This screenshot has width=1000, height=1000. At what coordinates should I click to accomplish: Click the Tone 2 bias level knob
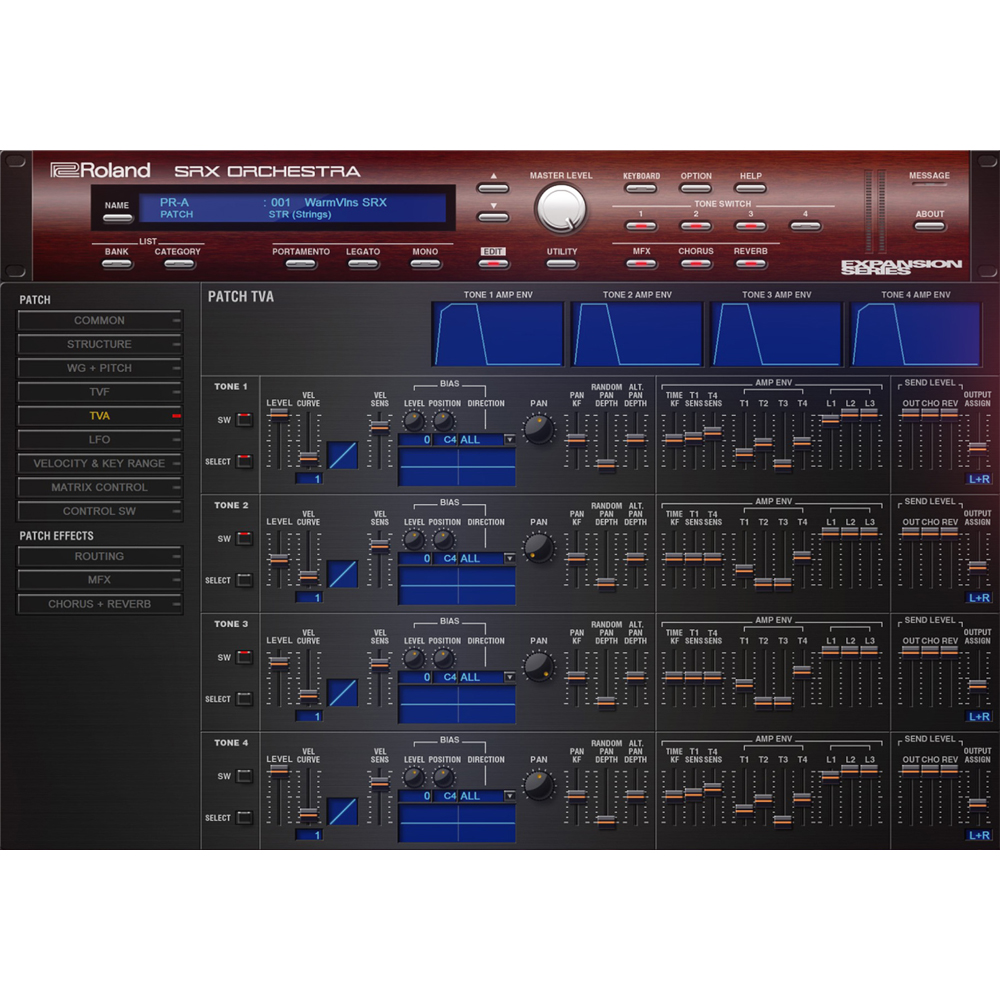414,540
